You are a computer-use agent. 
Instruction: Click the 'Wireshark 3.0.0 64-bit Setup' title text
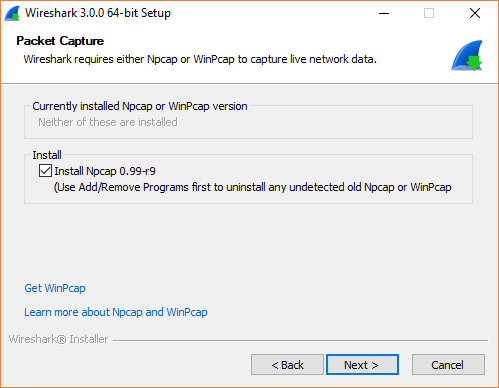point(98,13)
